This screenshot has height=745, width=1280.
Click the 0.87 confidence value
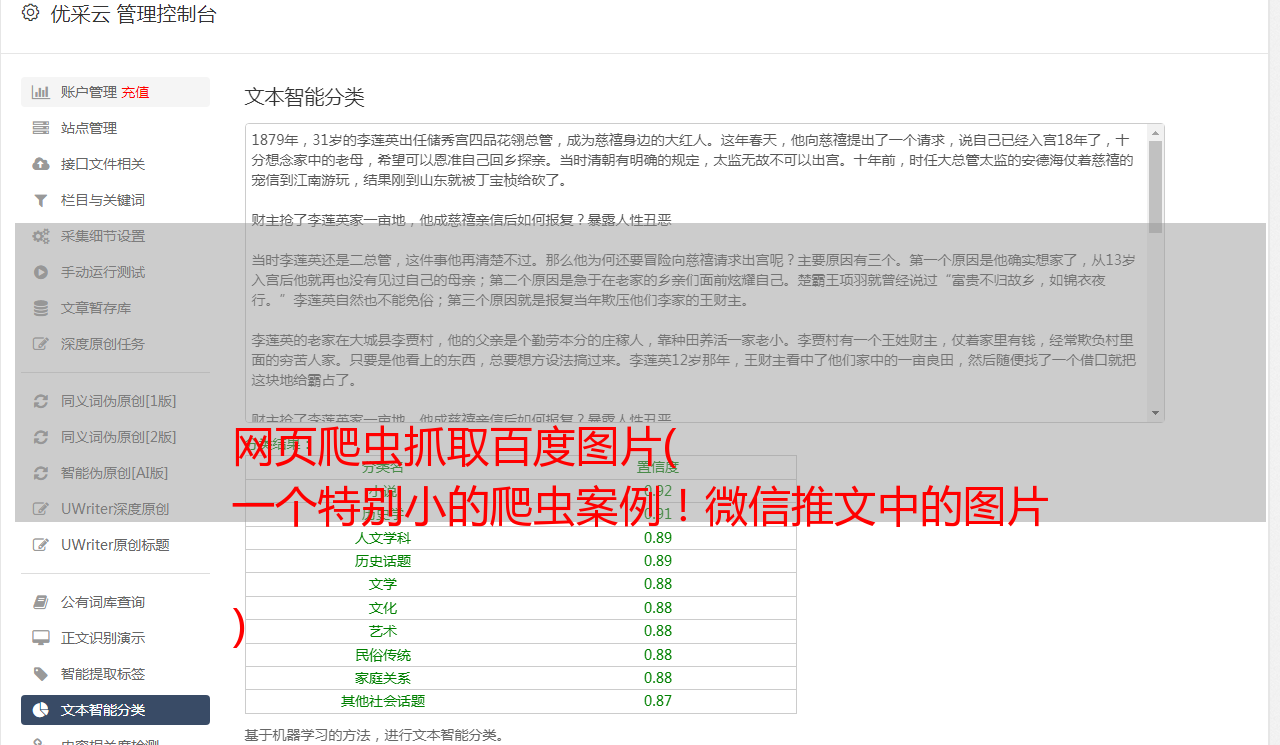[658, 701]
